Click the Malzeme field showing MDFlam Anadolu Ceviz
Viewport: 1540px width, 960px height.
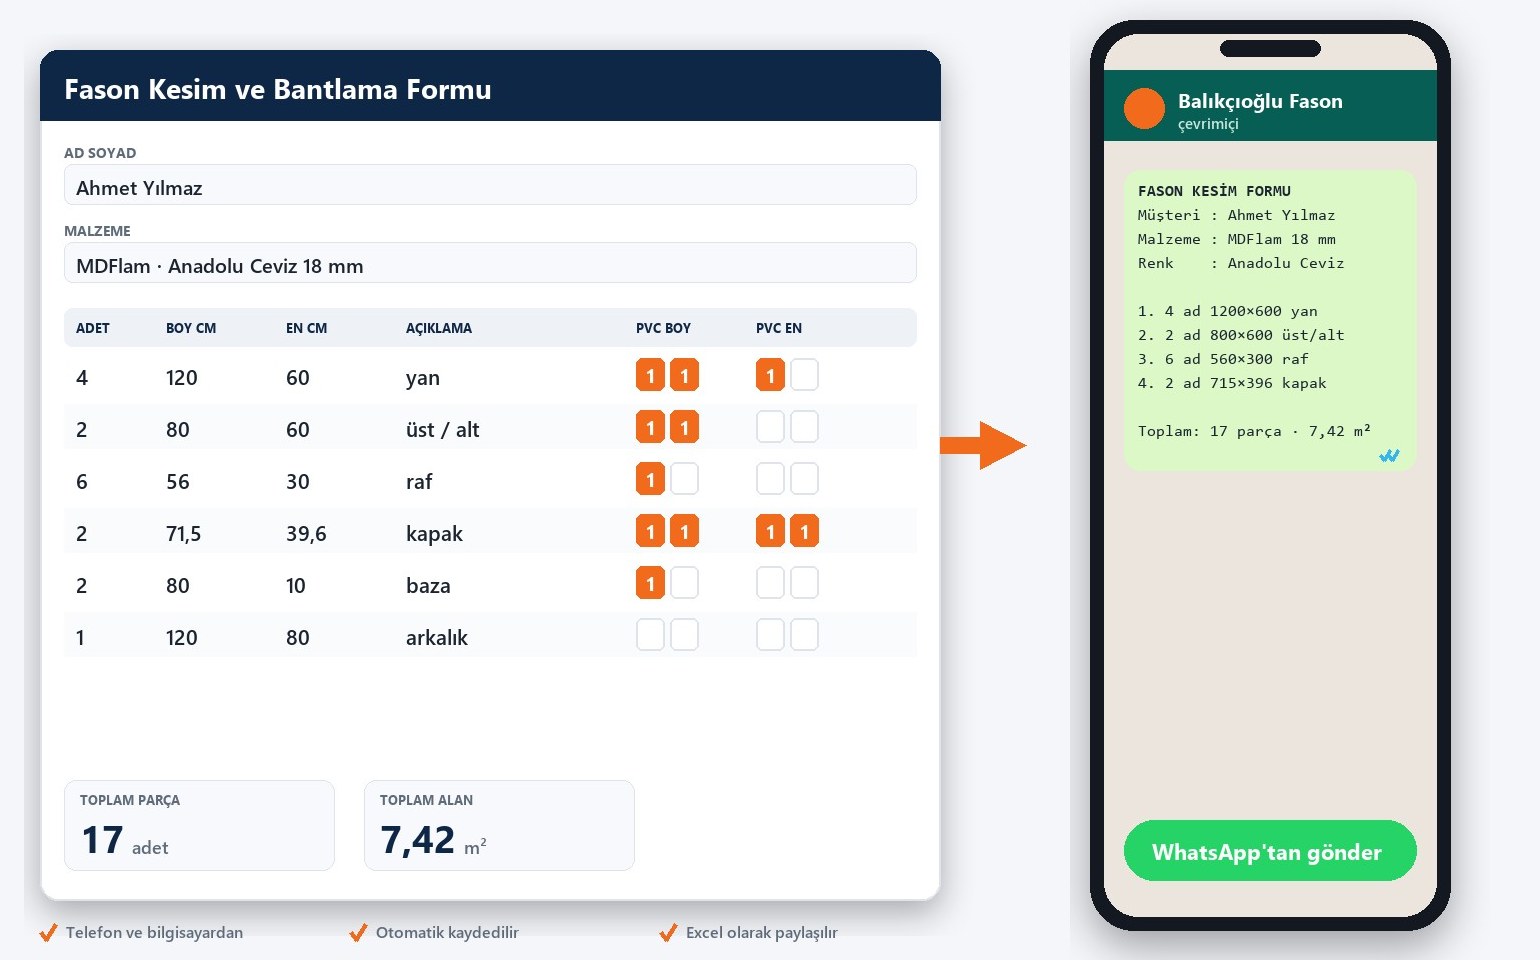coord(490,263)
